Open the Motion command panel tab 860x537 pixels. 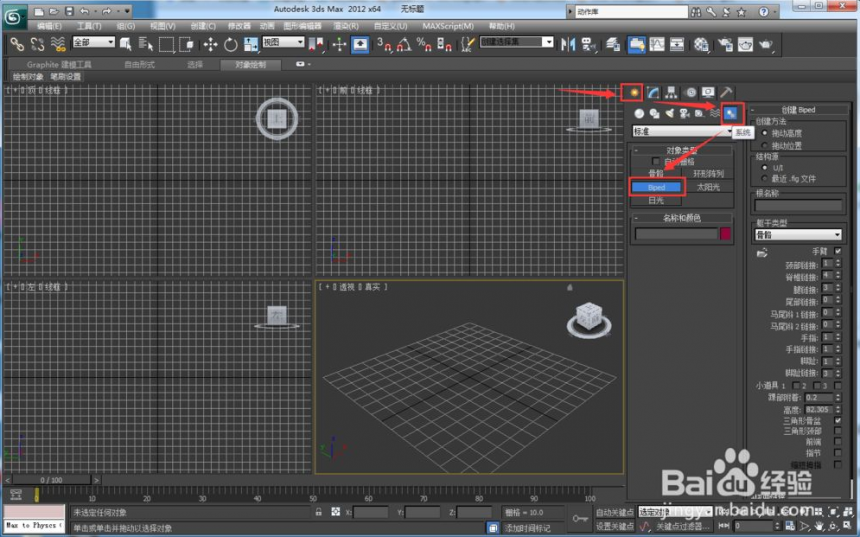(691, 92)
